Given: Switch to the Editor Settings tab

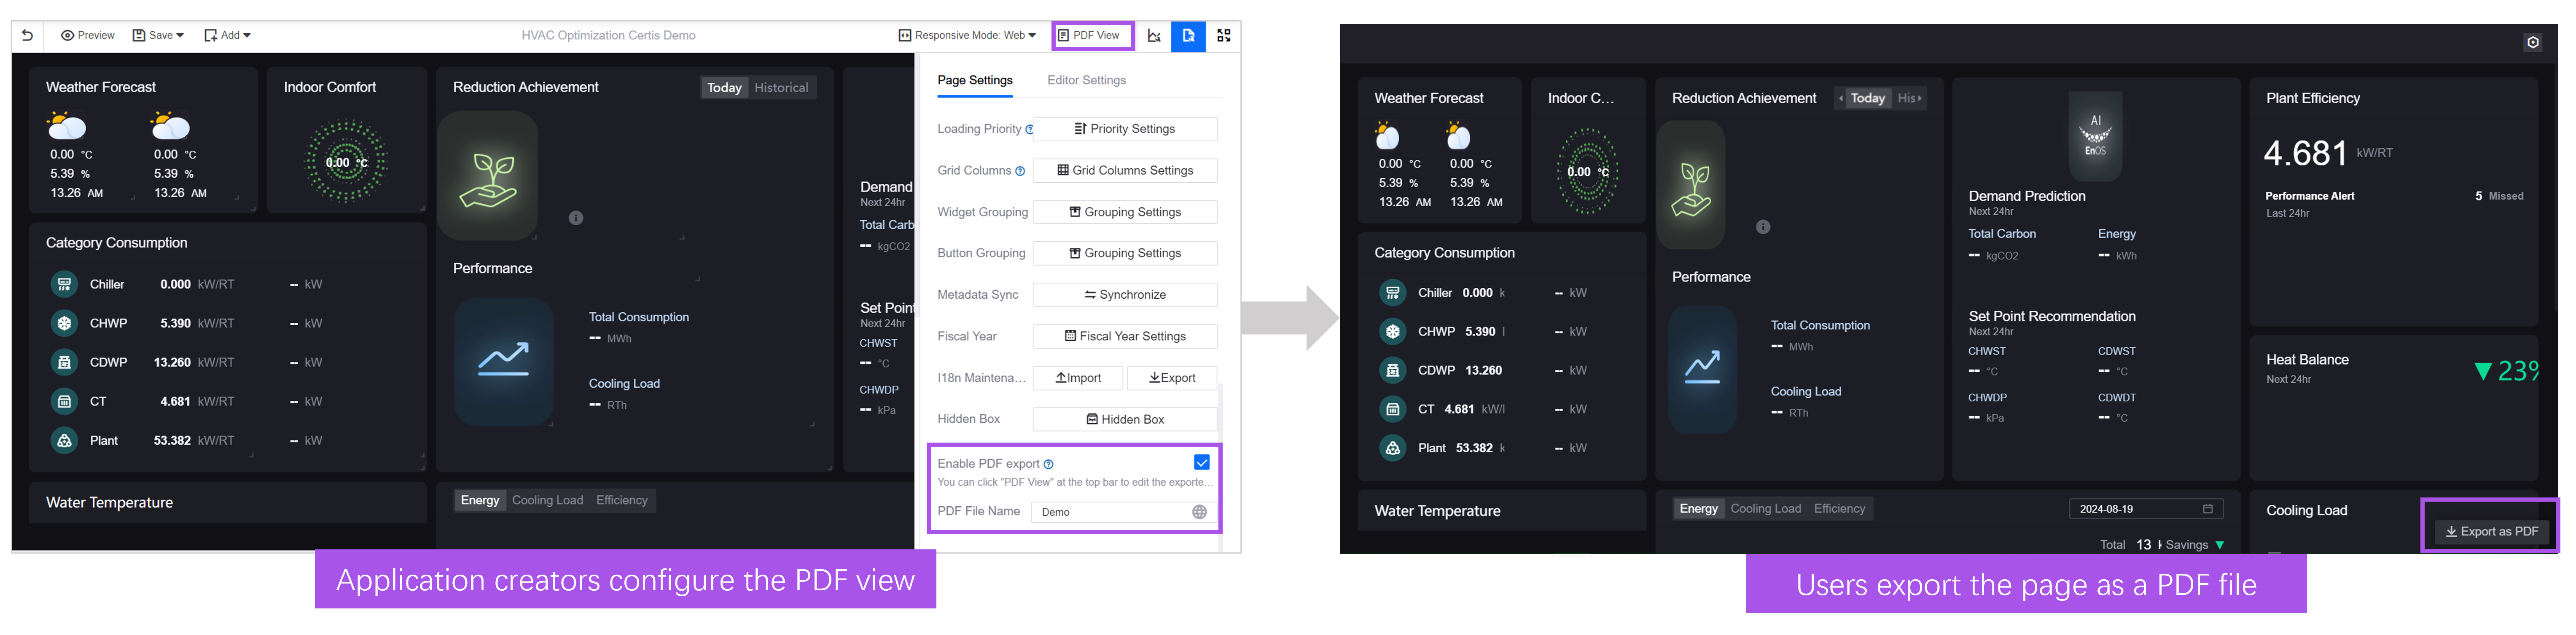Looking at the screenshot, I should [x=1086, y=80].
